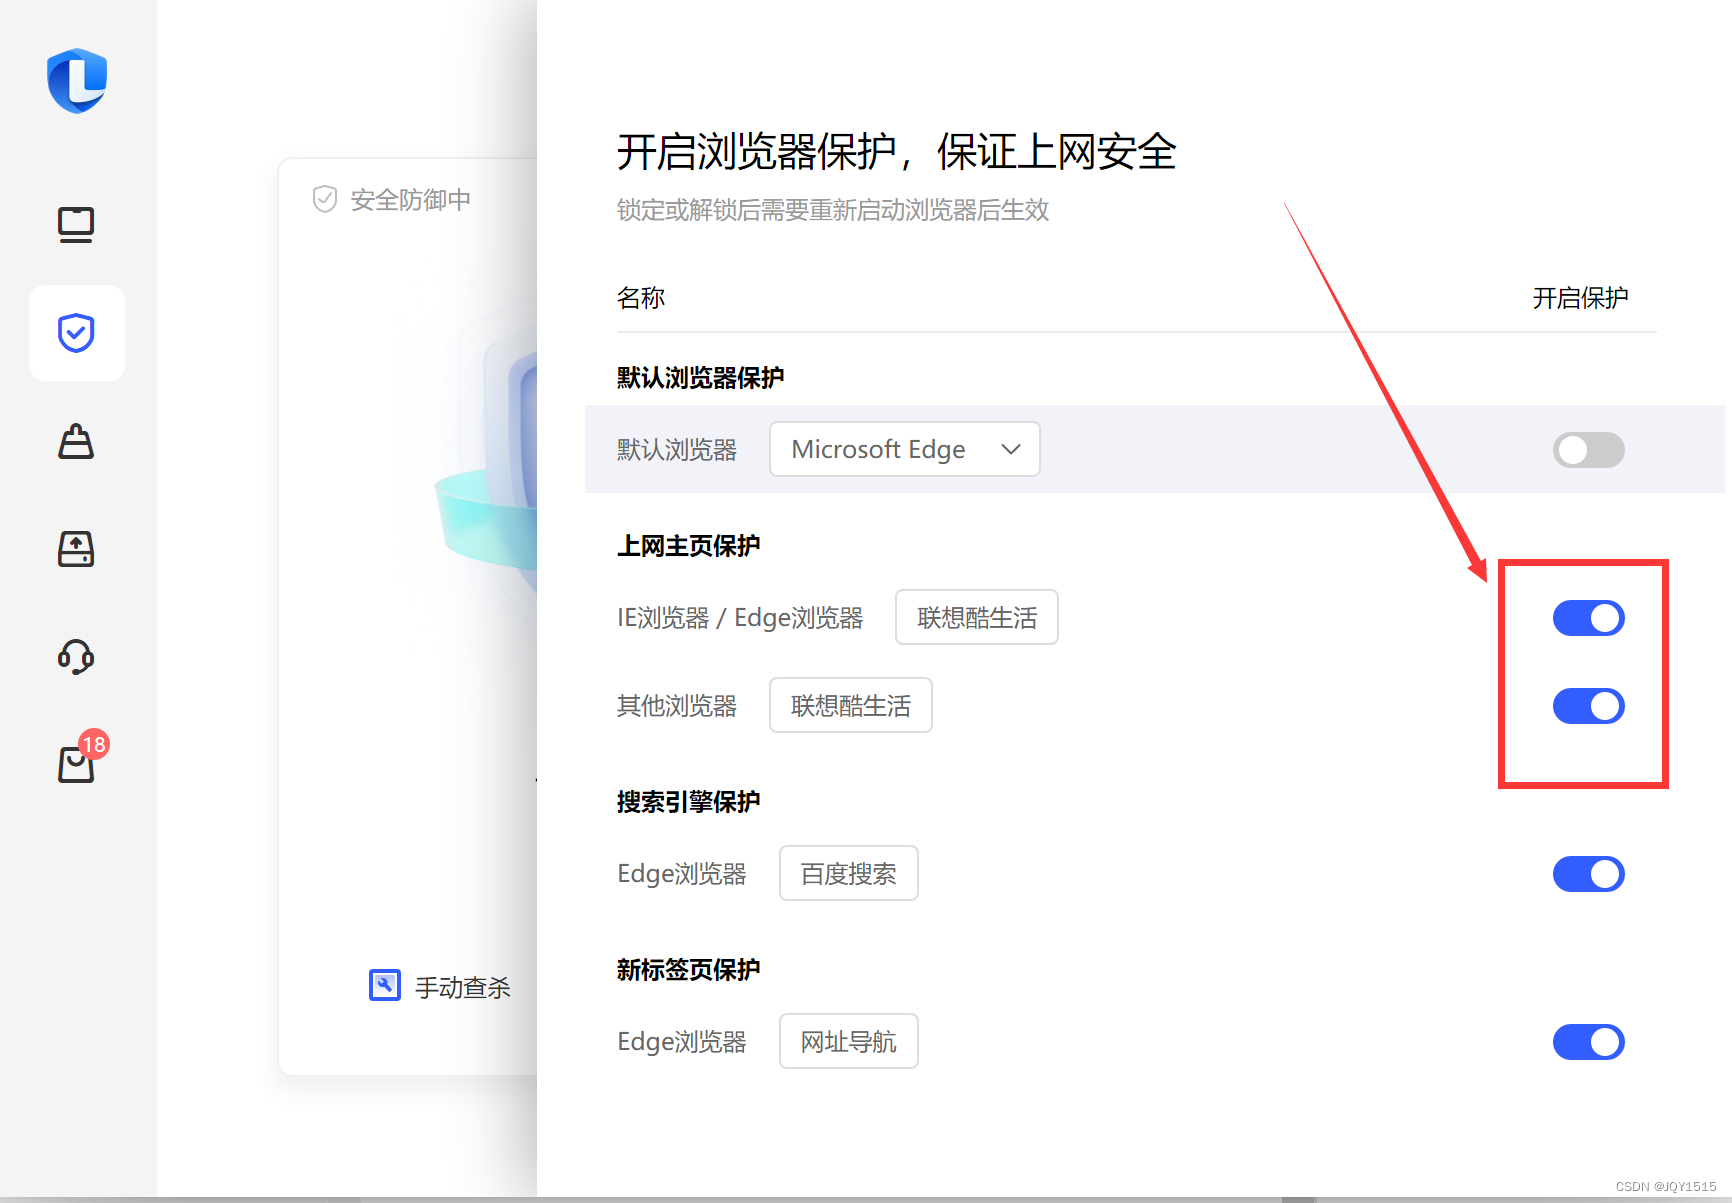Click the 开启浏览器保护 panel title
The height and width of the screenshot is (1203, 1732).
(896, 152)
